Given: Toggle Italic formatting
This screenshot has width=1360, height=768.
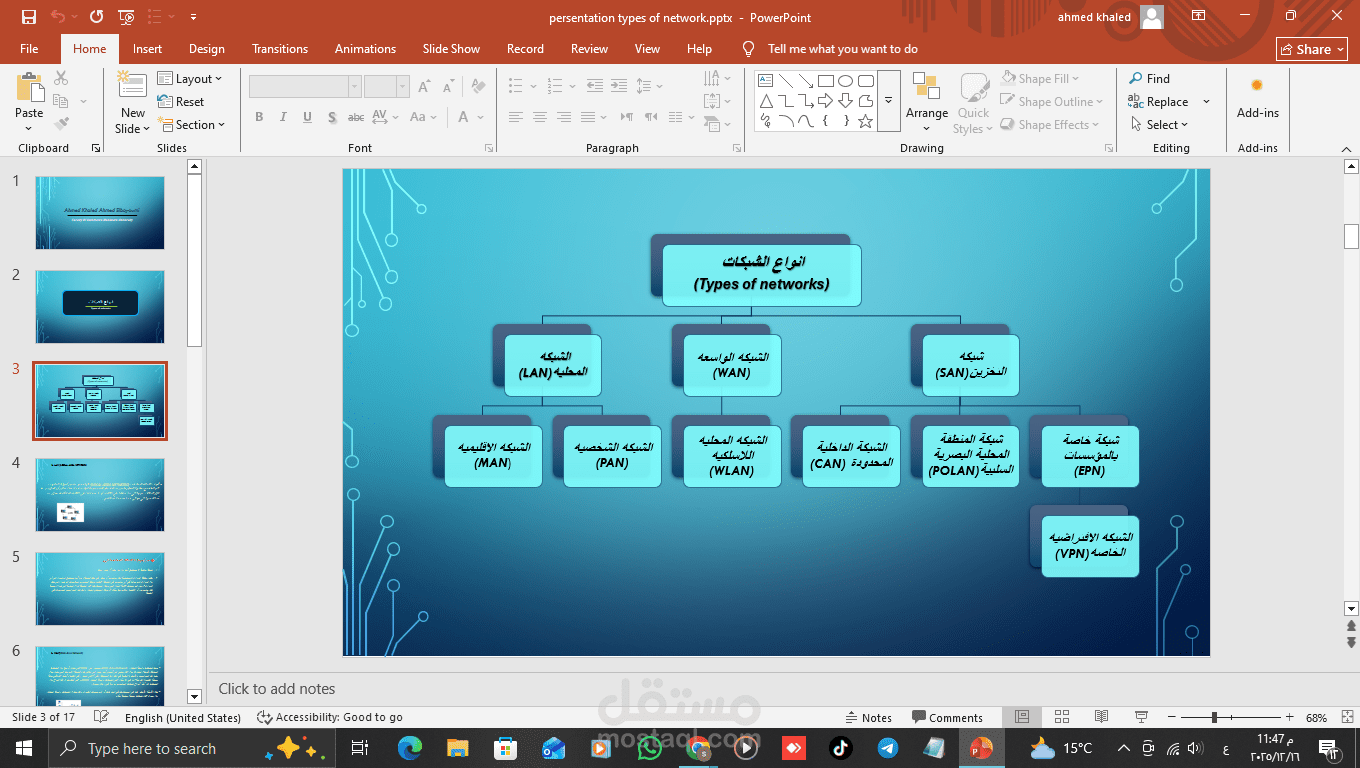Looking at the screenshot, I should 283,117.
